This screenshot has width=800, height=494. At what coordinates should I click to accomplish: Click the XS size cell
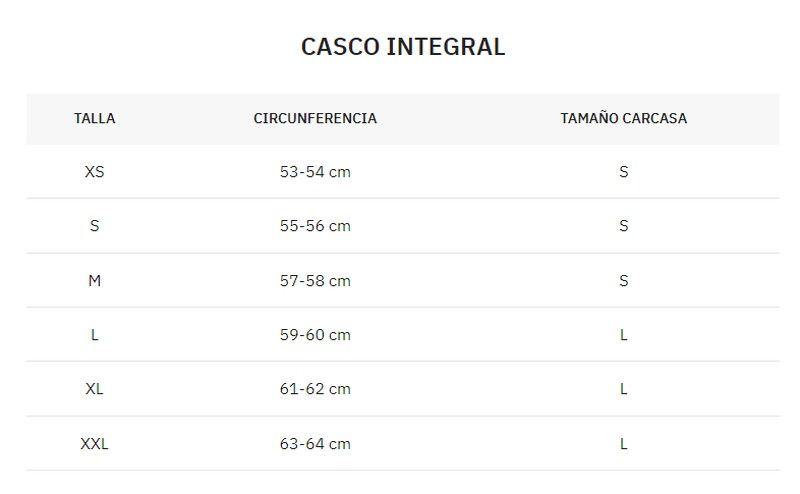(x=94, y=172)
